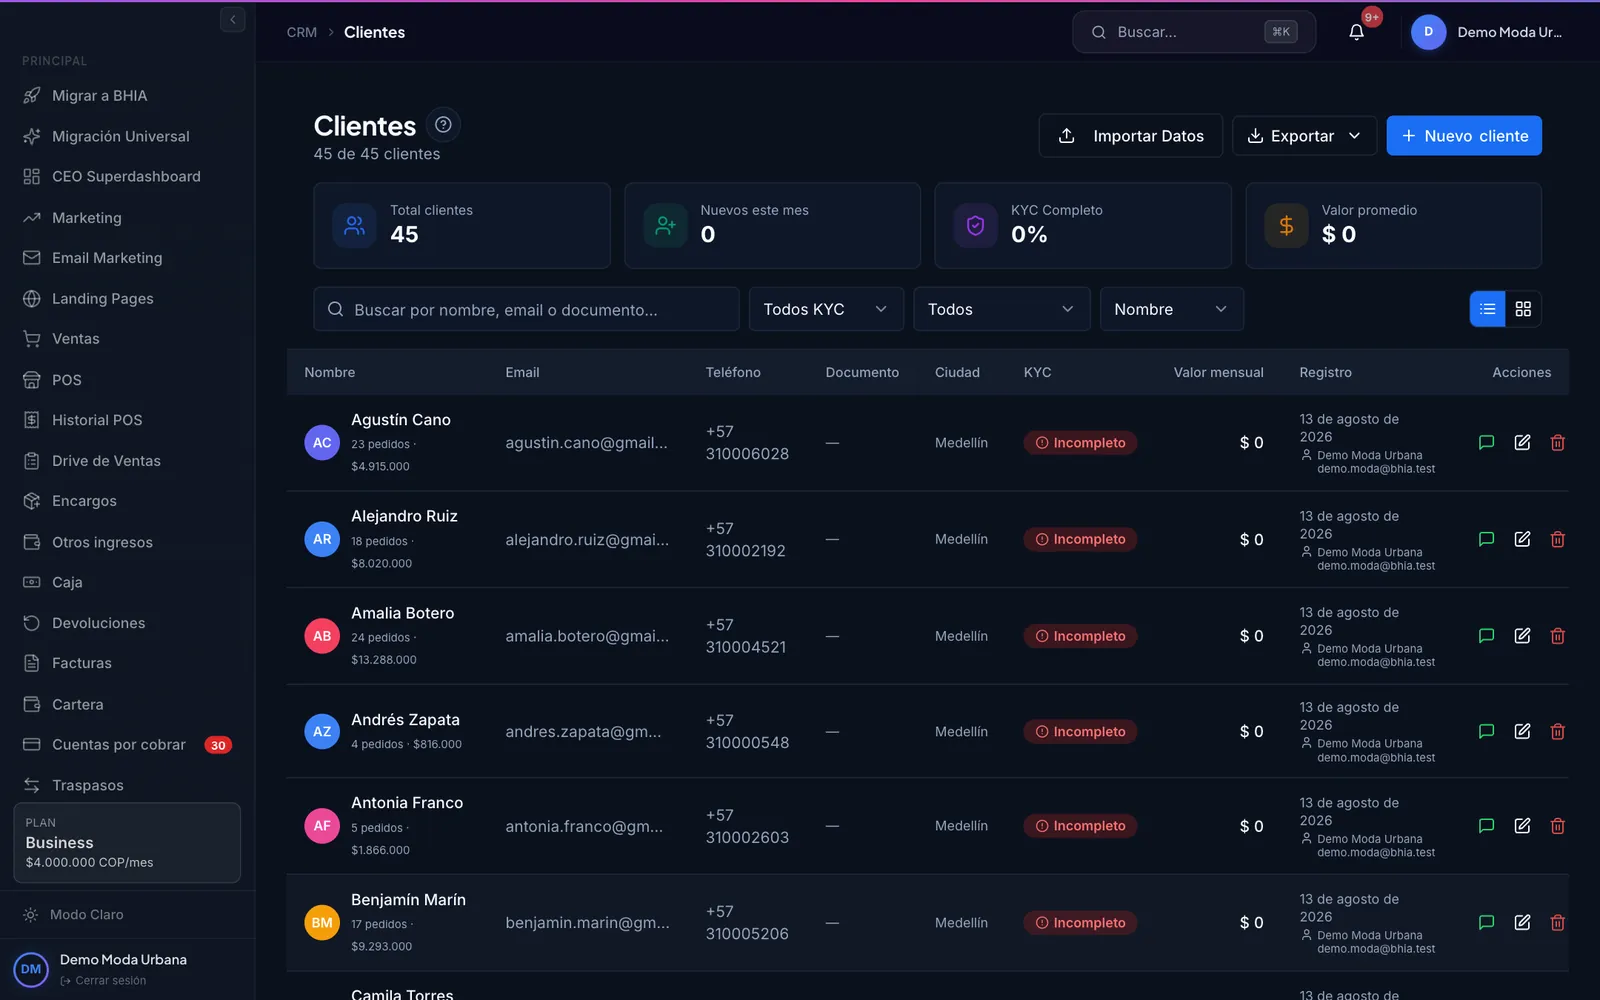Open the notifications bell

pyautogui.click(x=1356, y=32)
